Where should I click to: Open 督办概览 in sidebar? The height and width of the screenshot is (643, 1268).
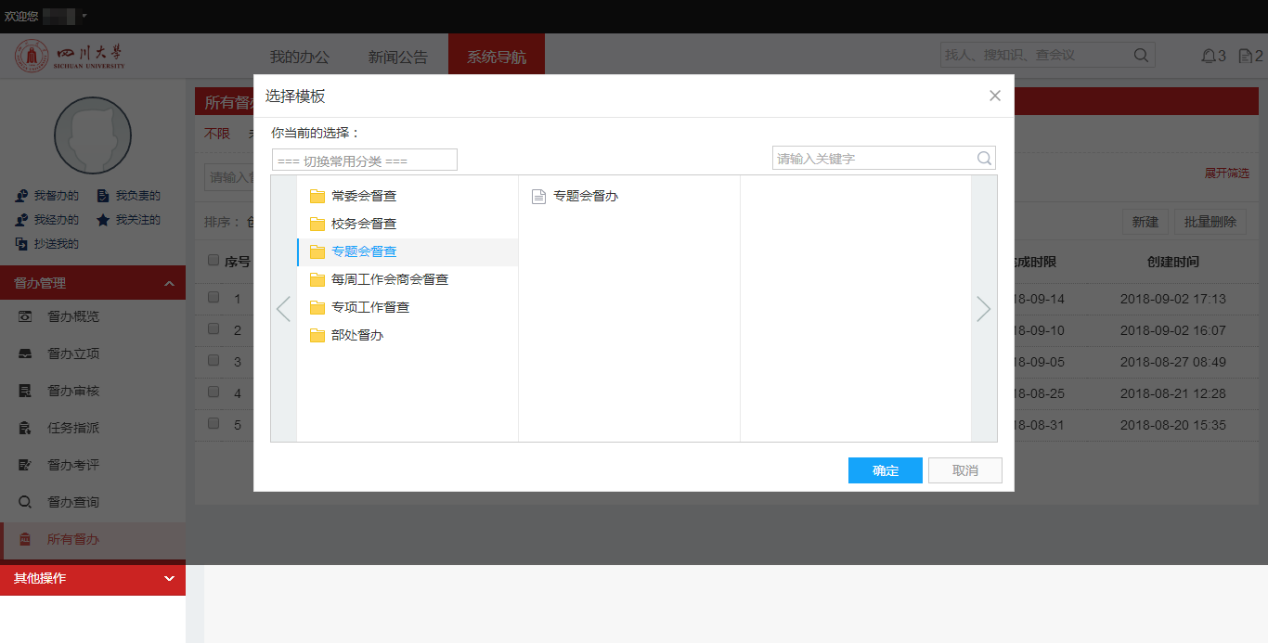73,317
